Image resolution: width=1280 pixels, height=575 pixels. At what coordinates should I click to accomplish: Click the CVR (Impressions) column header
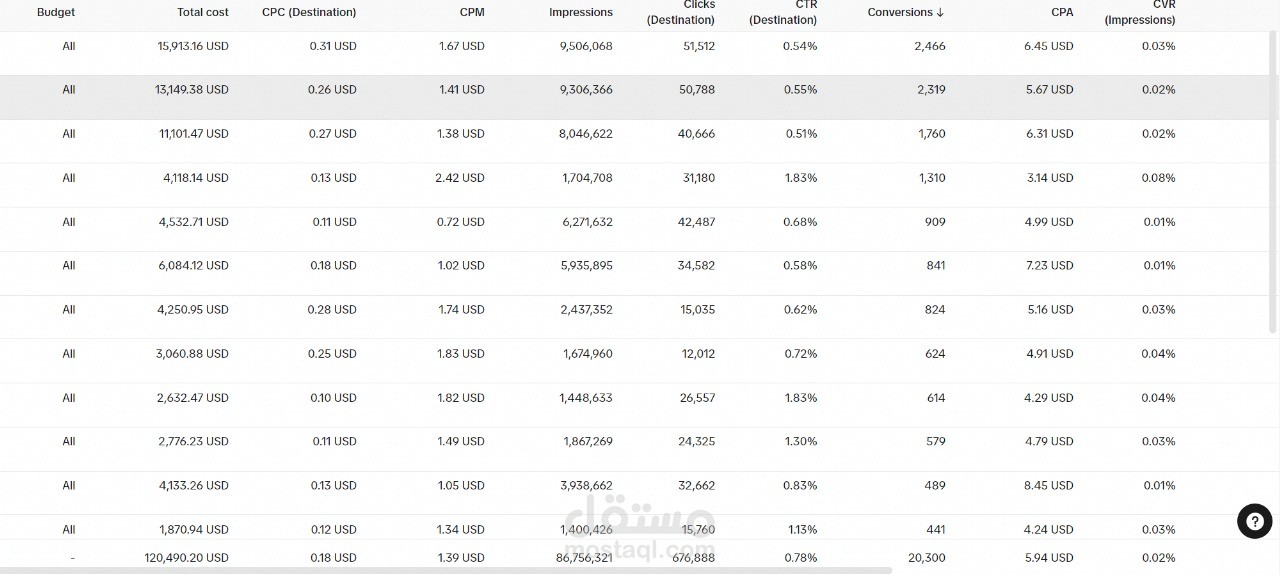pyautogui.click(x=1140, y=12)
